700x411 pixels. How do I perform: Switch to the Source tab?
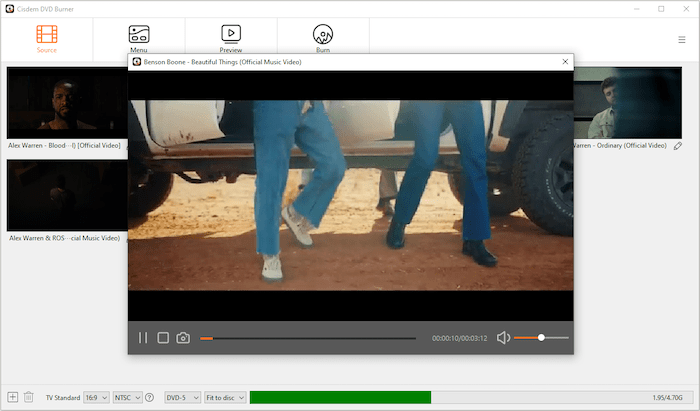pos(46,39)
